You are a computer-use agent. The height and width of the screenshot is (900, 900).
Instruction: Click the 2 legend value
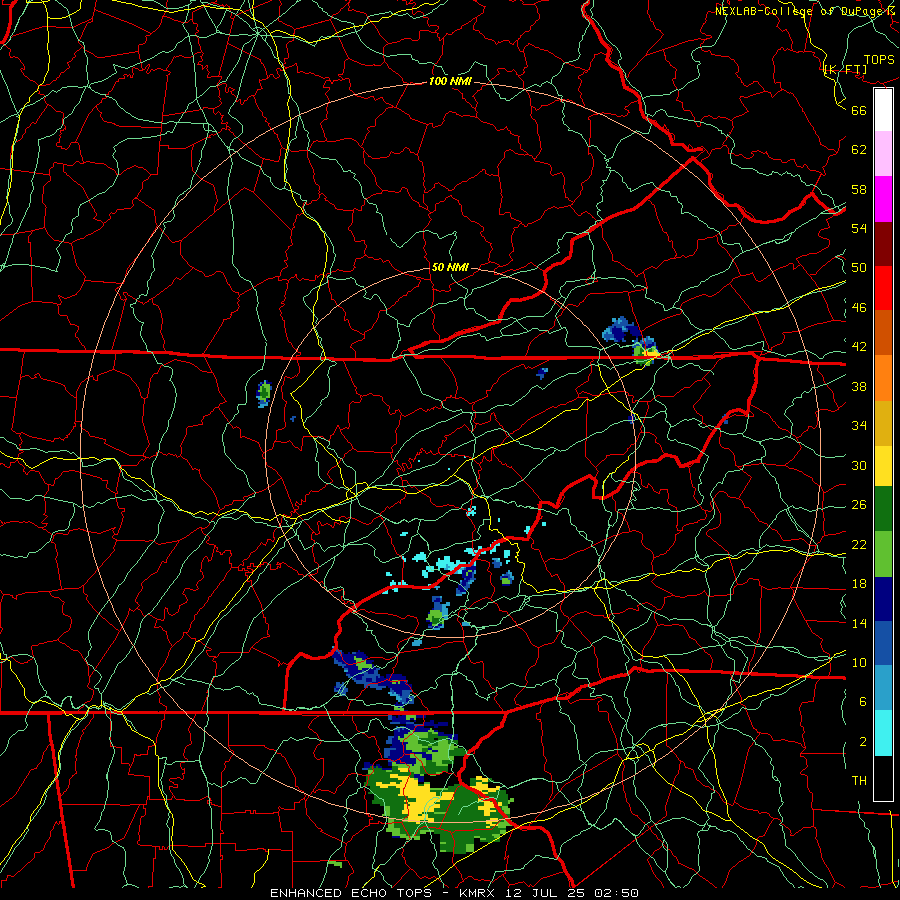pyautogui.click(x=863, y=742)
